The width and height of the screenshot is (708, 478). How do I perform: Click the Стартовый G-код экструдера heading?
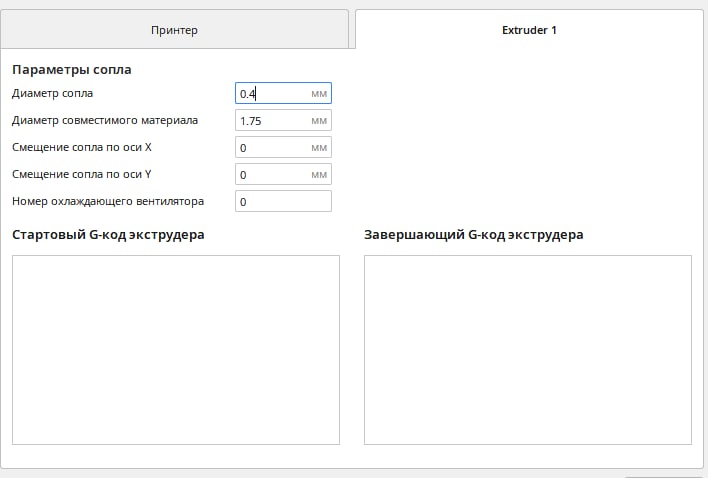tap(108, 235)
